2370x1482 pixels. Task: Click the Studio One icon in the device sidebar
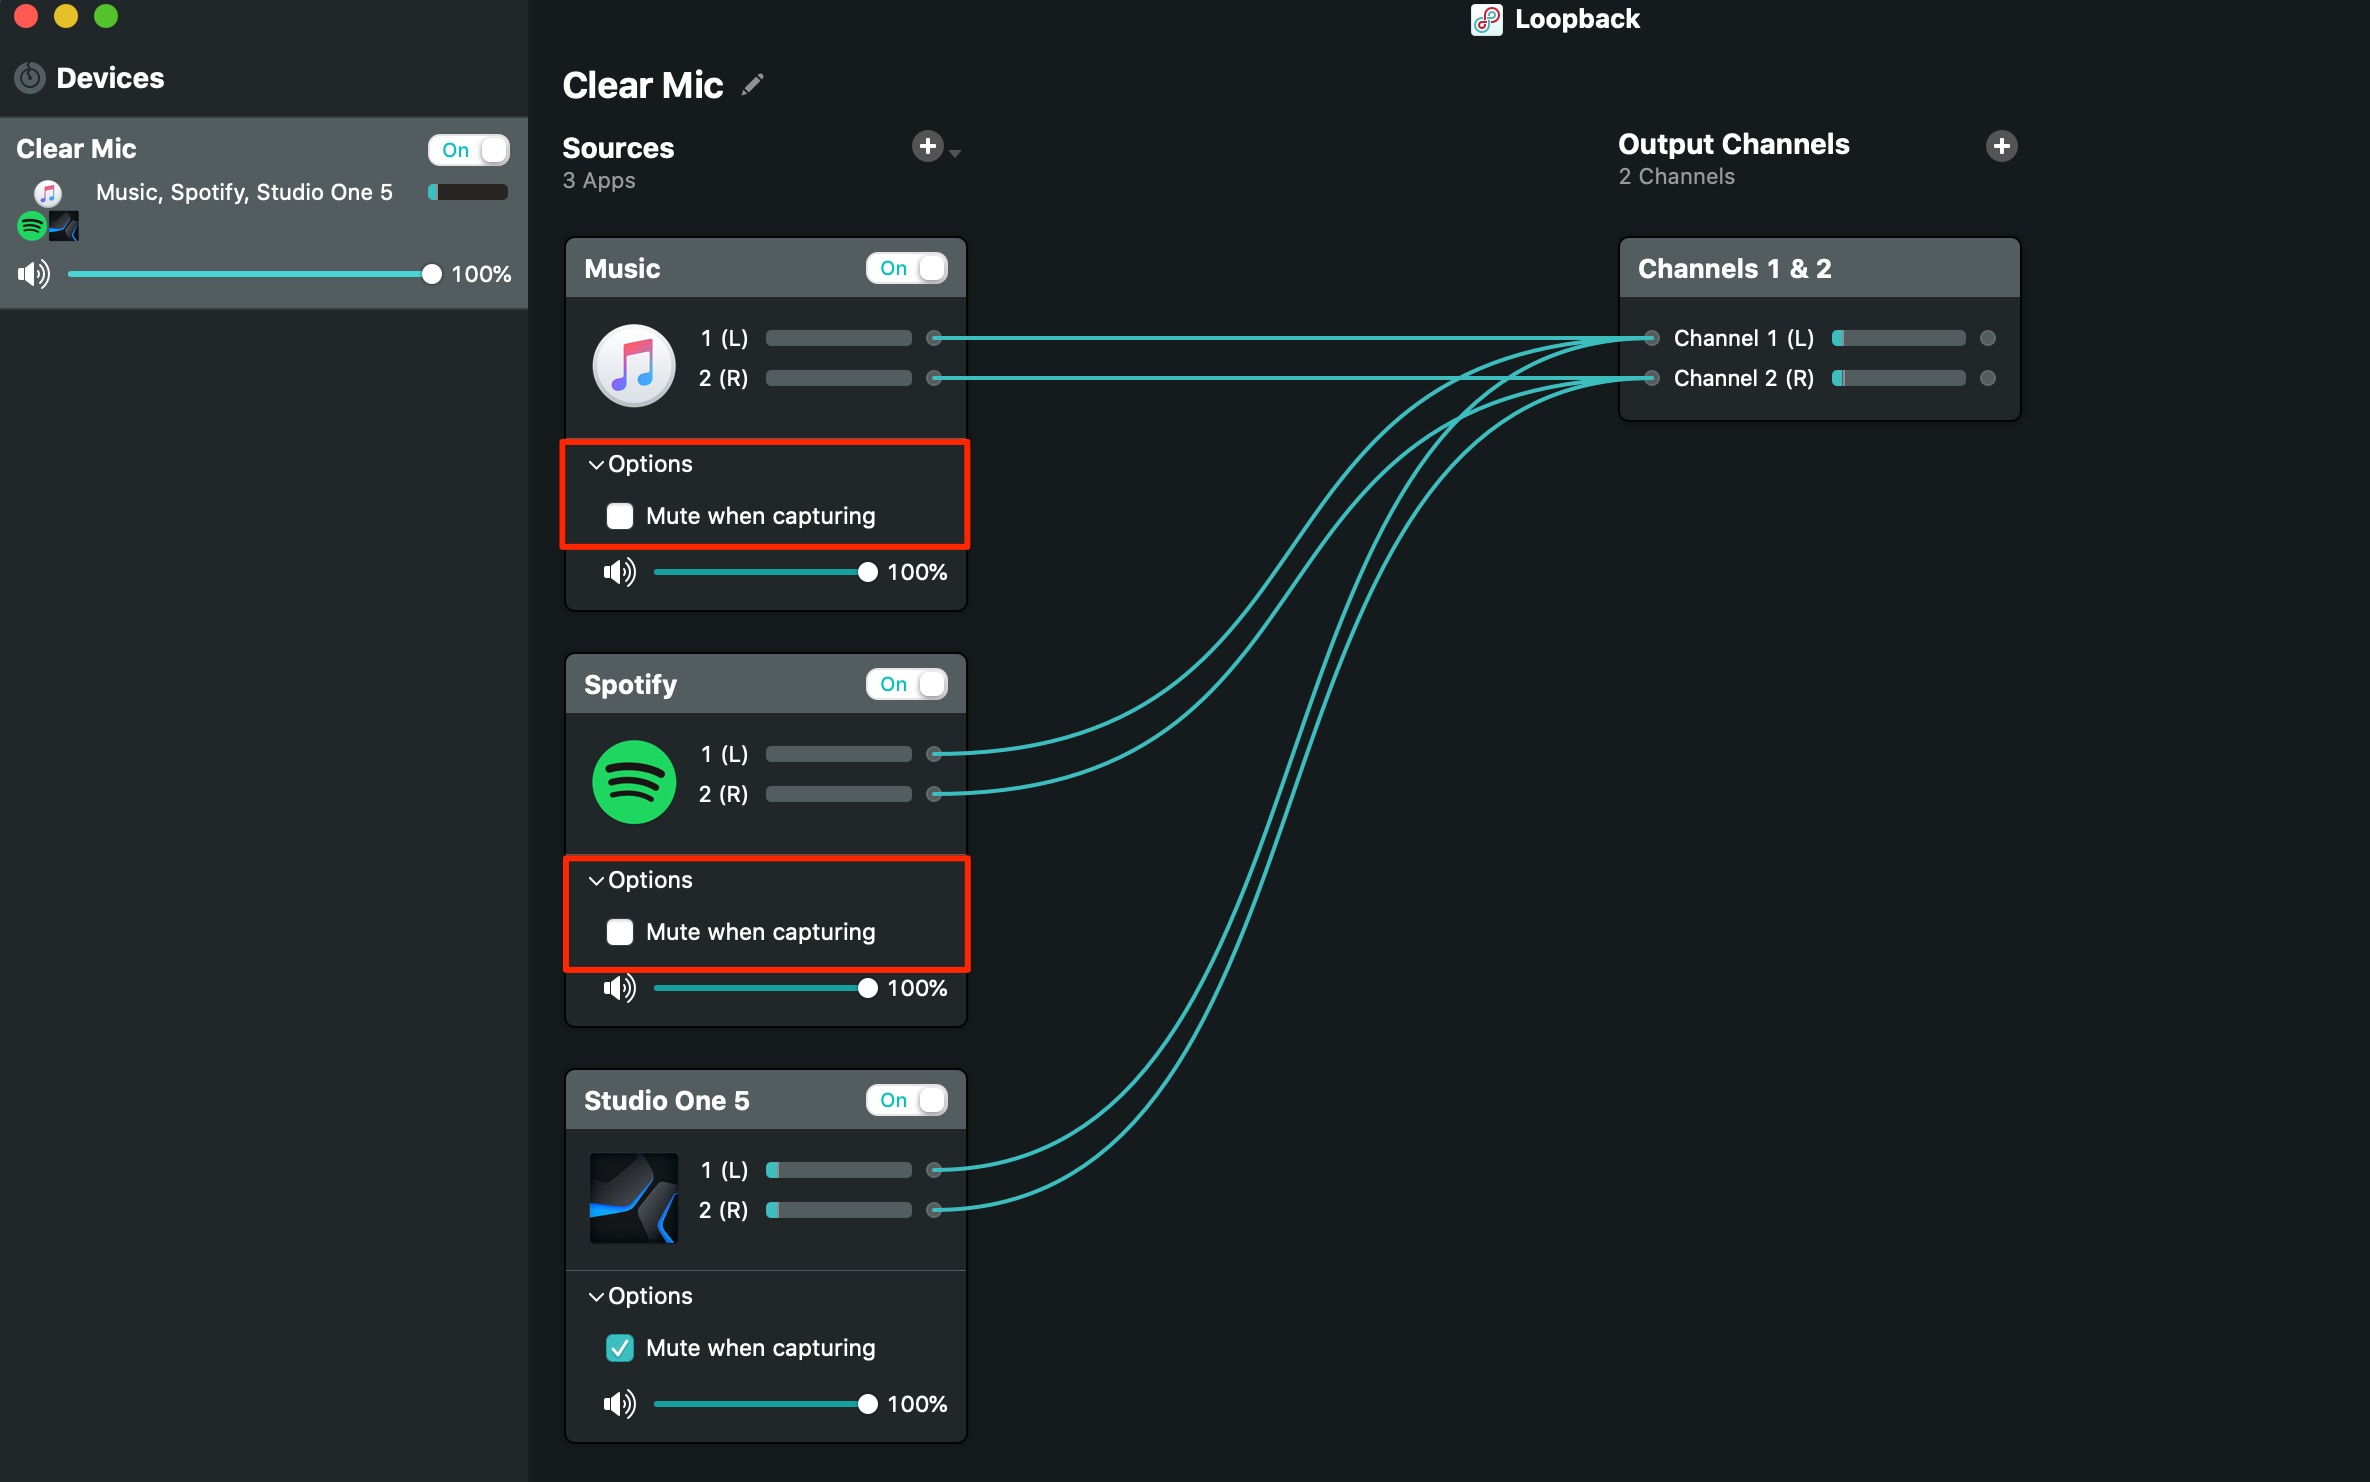(64, 226)
